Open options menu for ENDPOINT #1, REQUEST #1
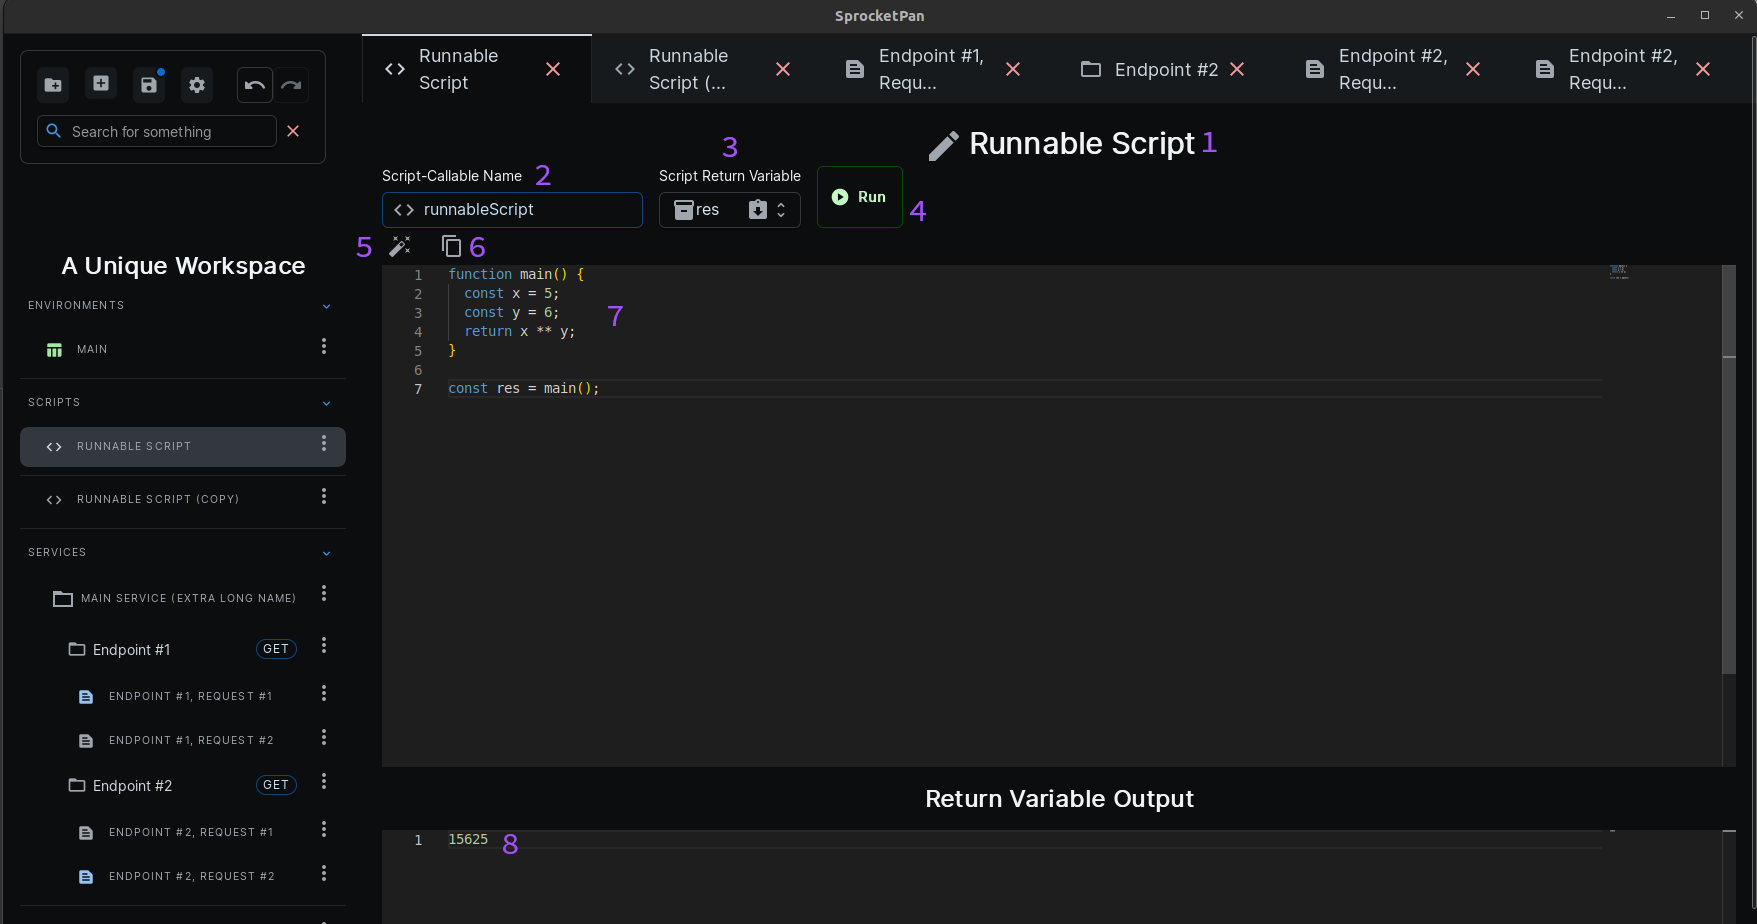The height and width of the screenshot is (924, 1757). pyautogui.click(x=324, y=693)
